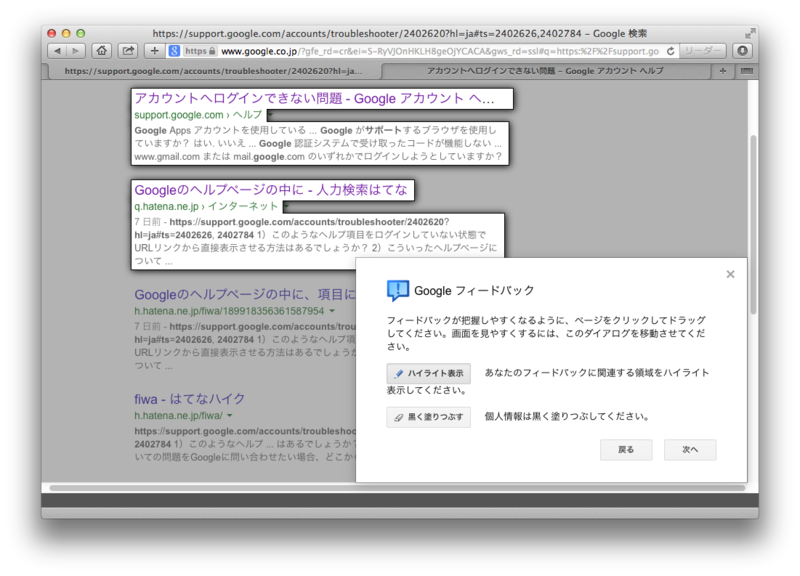800x576 pixels.
Task: Expand dropdown next to h.hatena.ne.jp/fiwa/
Action: [x=230, y=415]
